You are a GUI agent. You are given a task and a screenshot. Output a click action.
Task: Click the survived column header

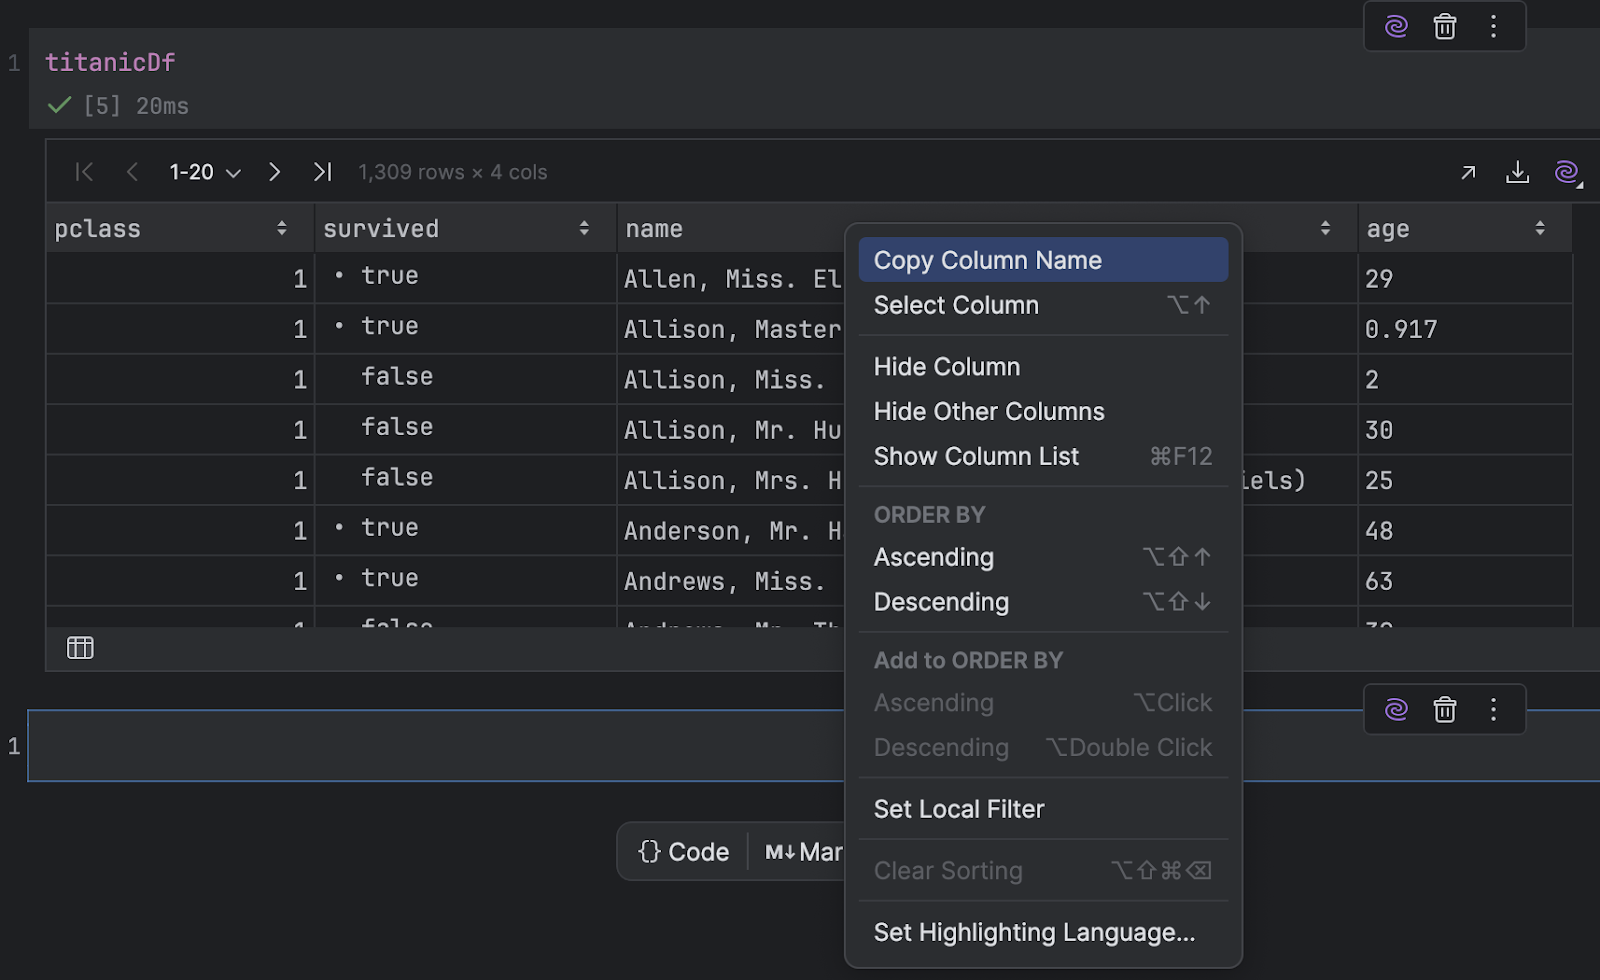(x=465, y=228)
